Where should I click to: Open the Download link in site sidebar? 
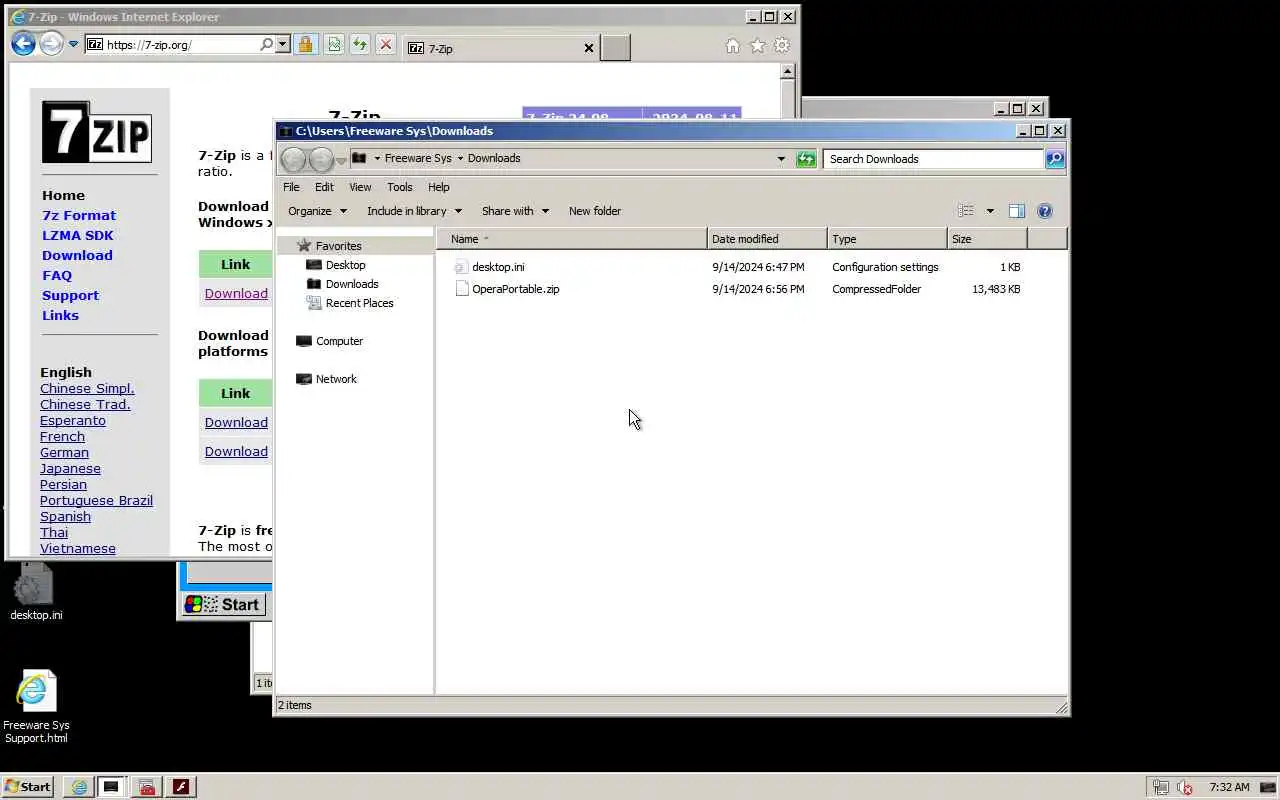pyautogui.click(x=77, y=255)
